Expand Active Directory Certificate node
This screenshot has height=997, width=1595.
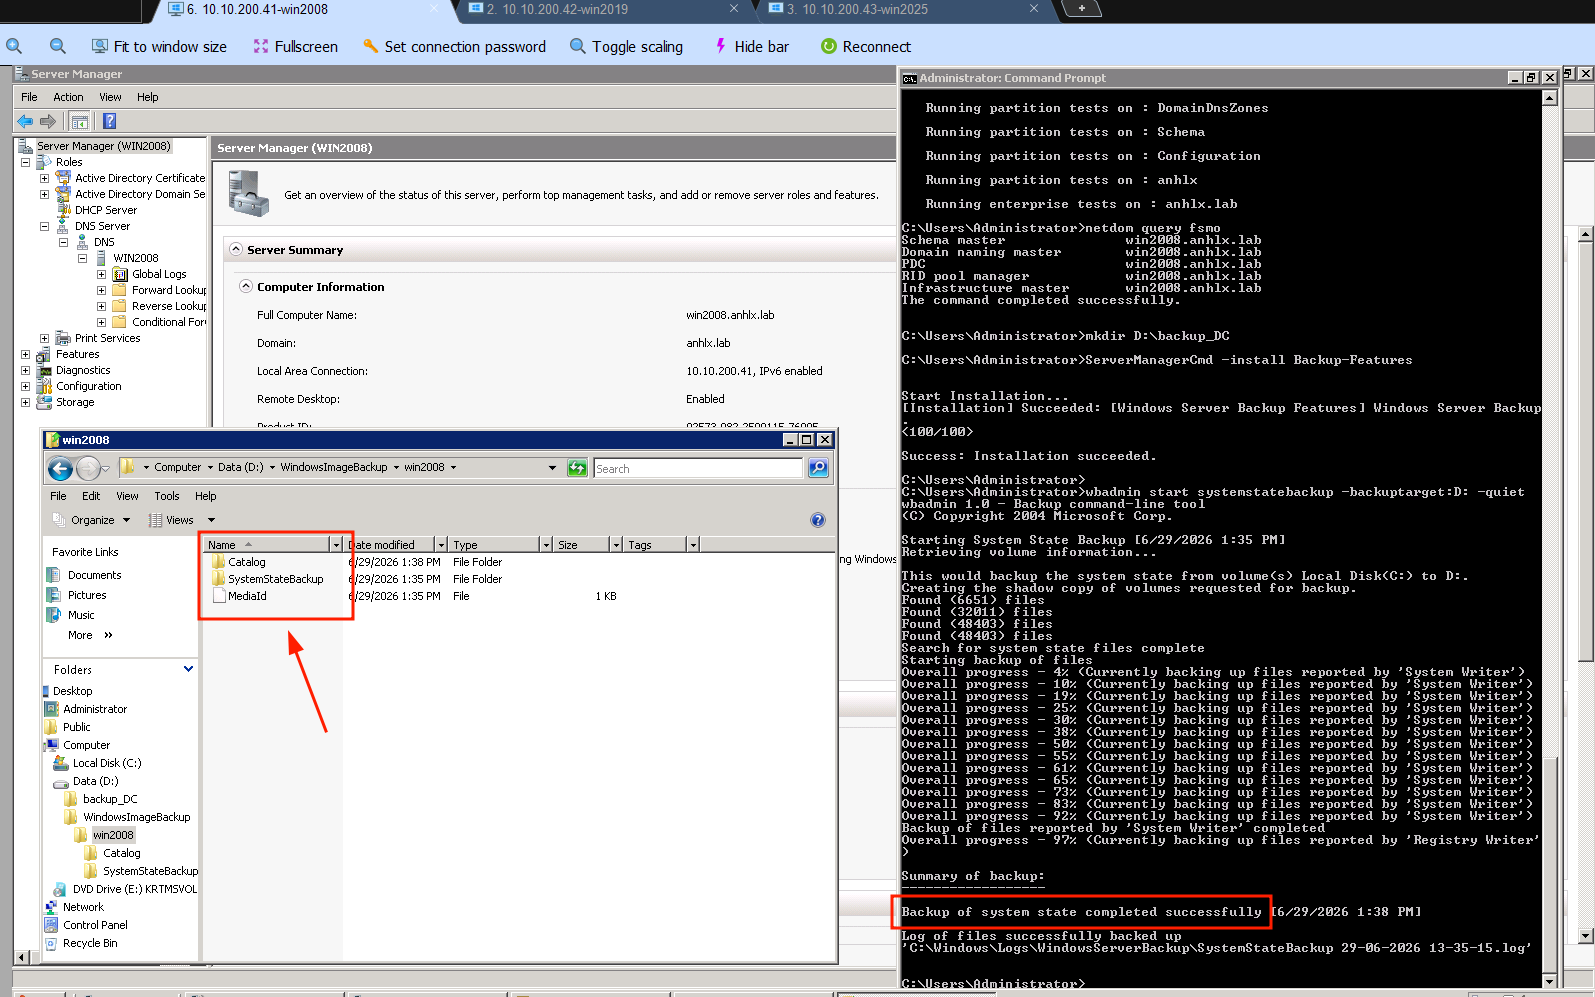(x=44, y=178)
